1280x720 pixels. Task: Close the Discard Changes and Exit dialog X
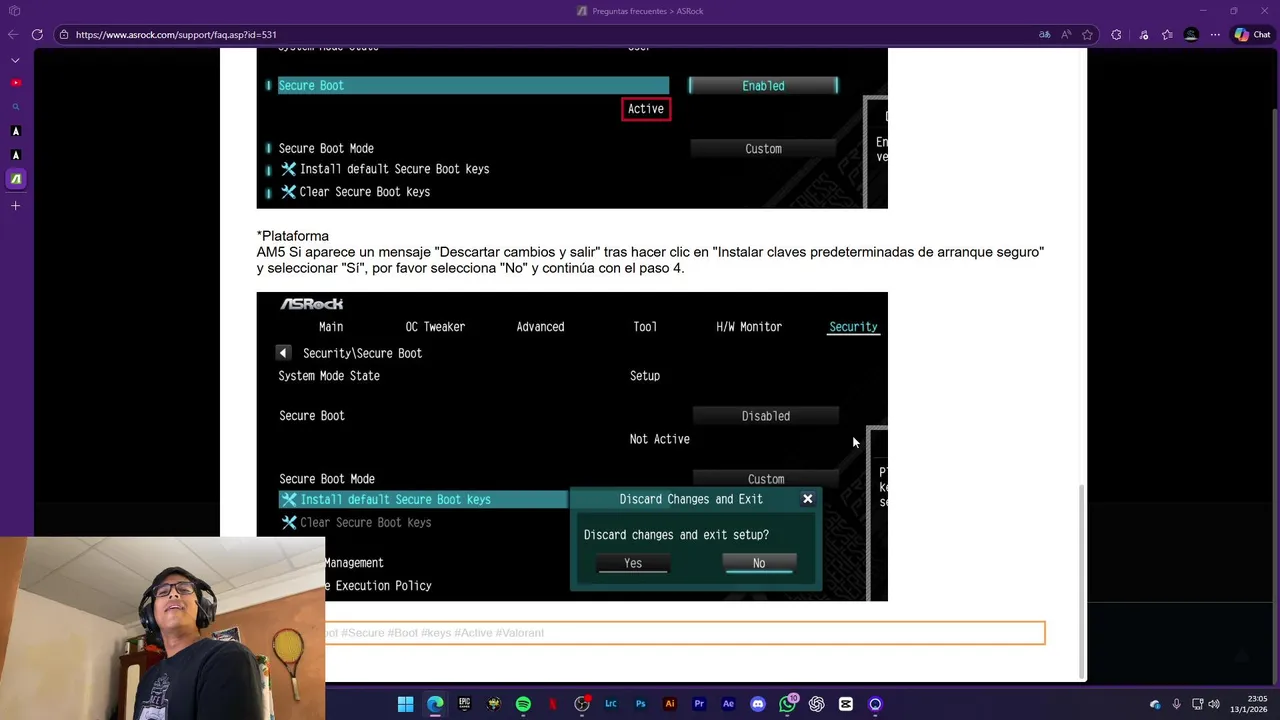tap(807, 499)
